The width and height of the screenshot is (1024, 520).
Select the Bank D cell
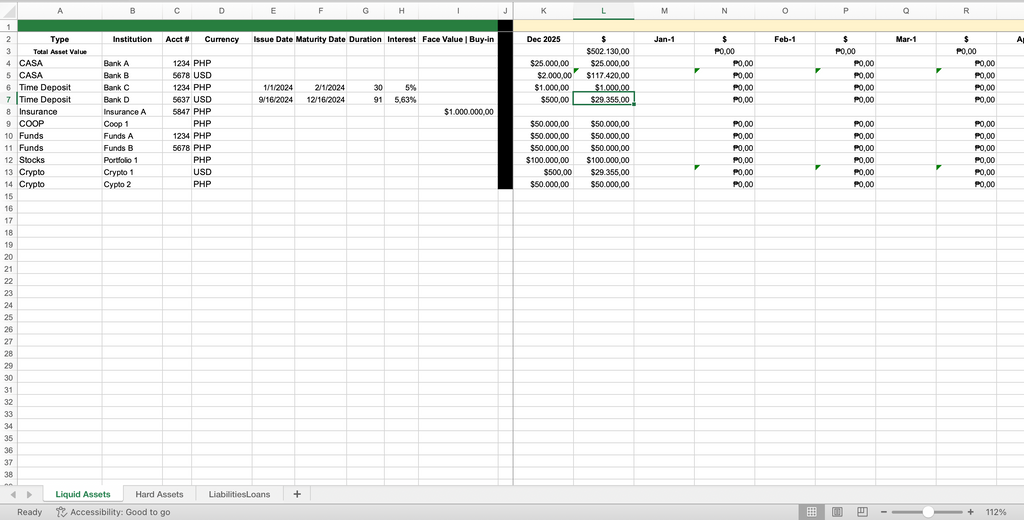[132, 99]
